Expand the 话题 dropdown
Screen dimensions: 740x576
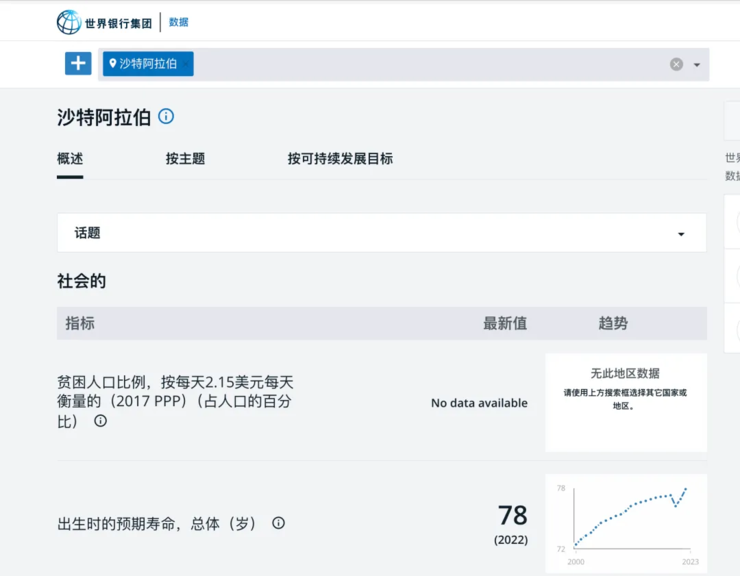pos(382,233)
